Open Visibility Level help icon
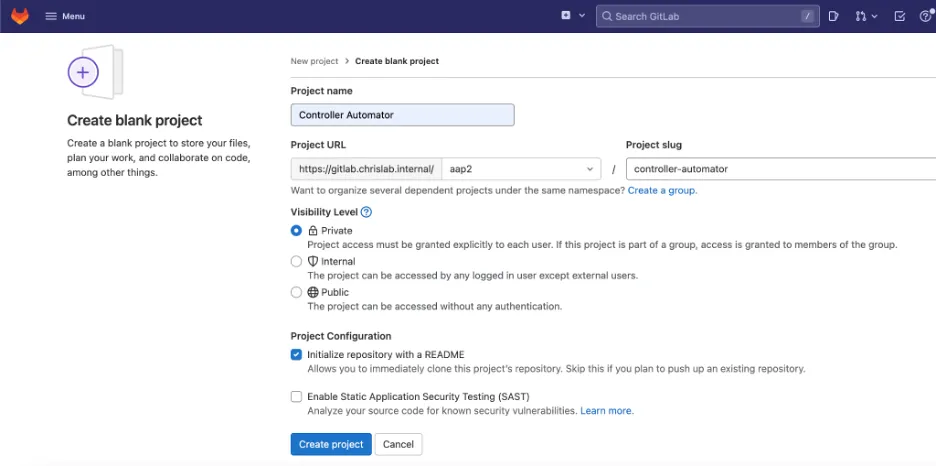936x466 pixels. coord(367,212)
